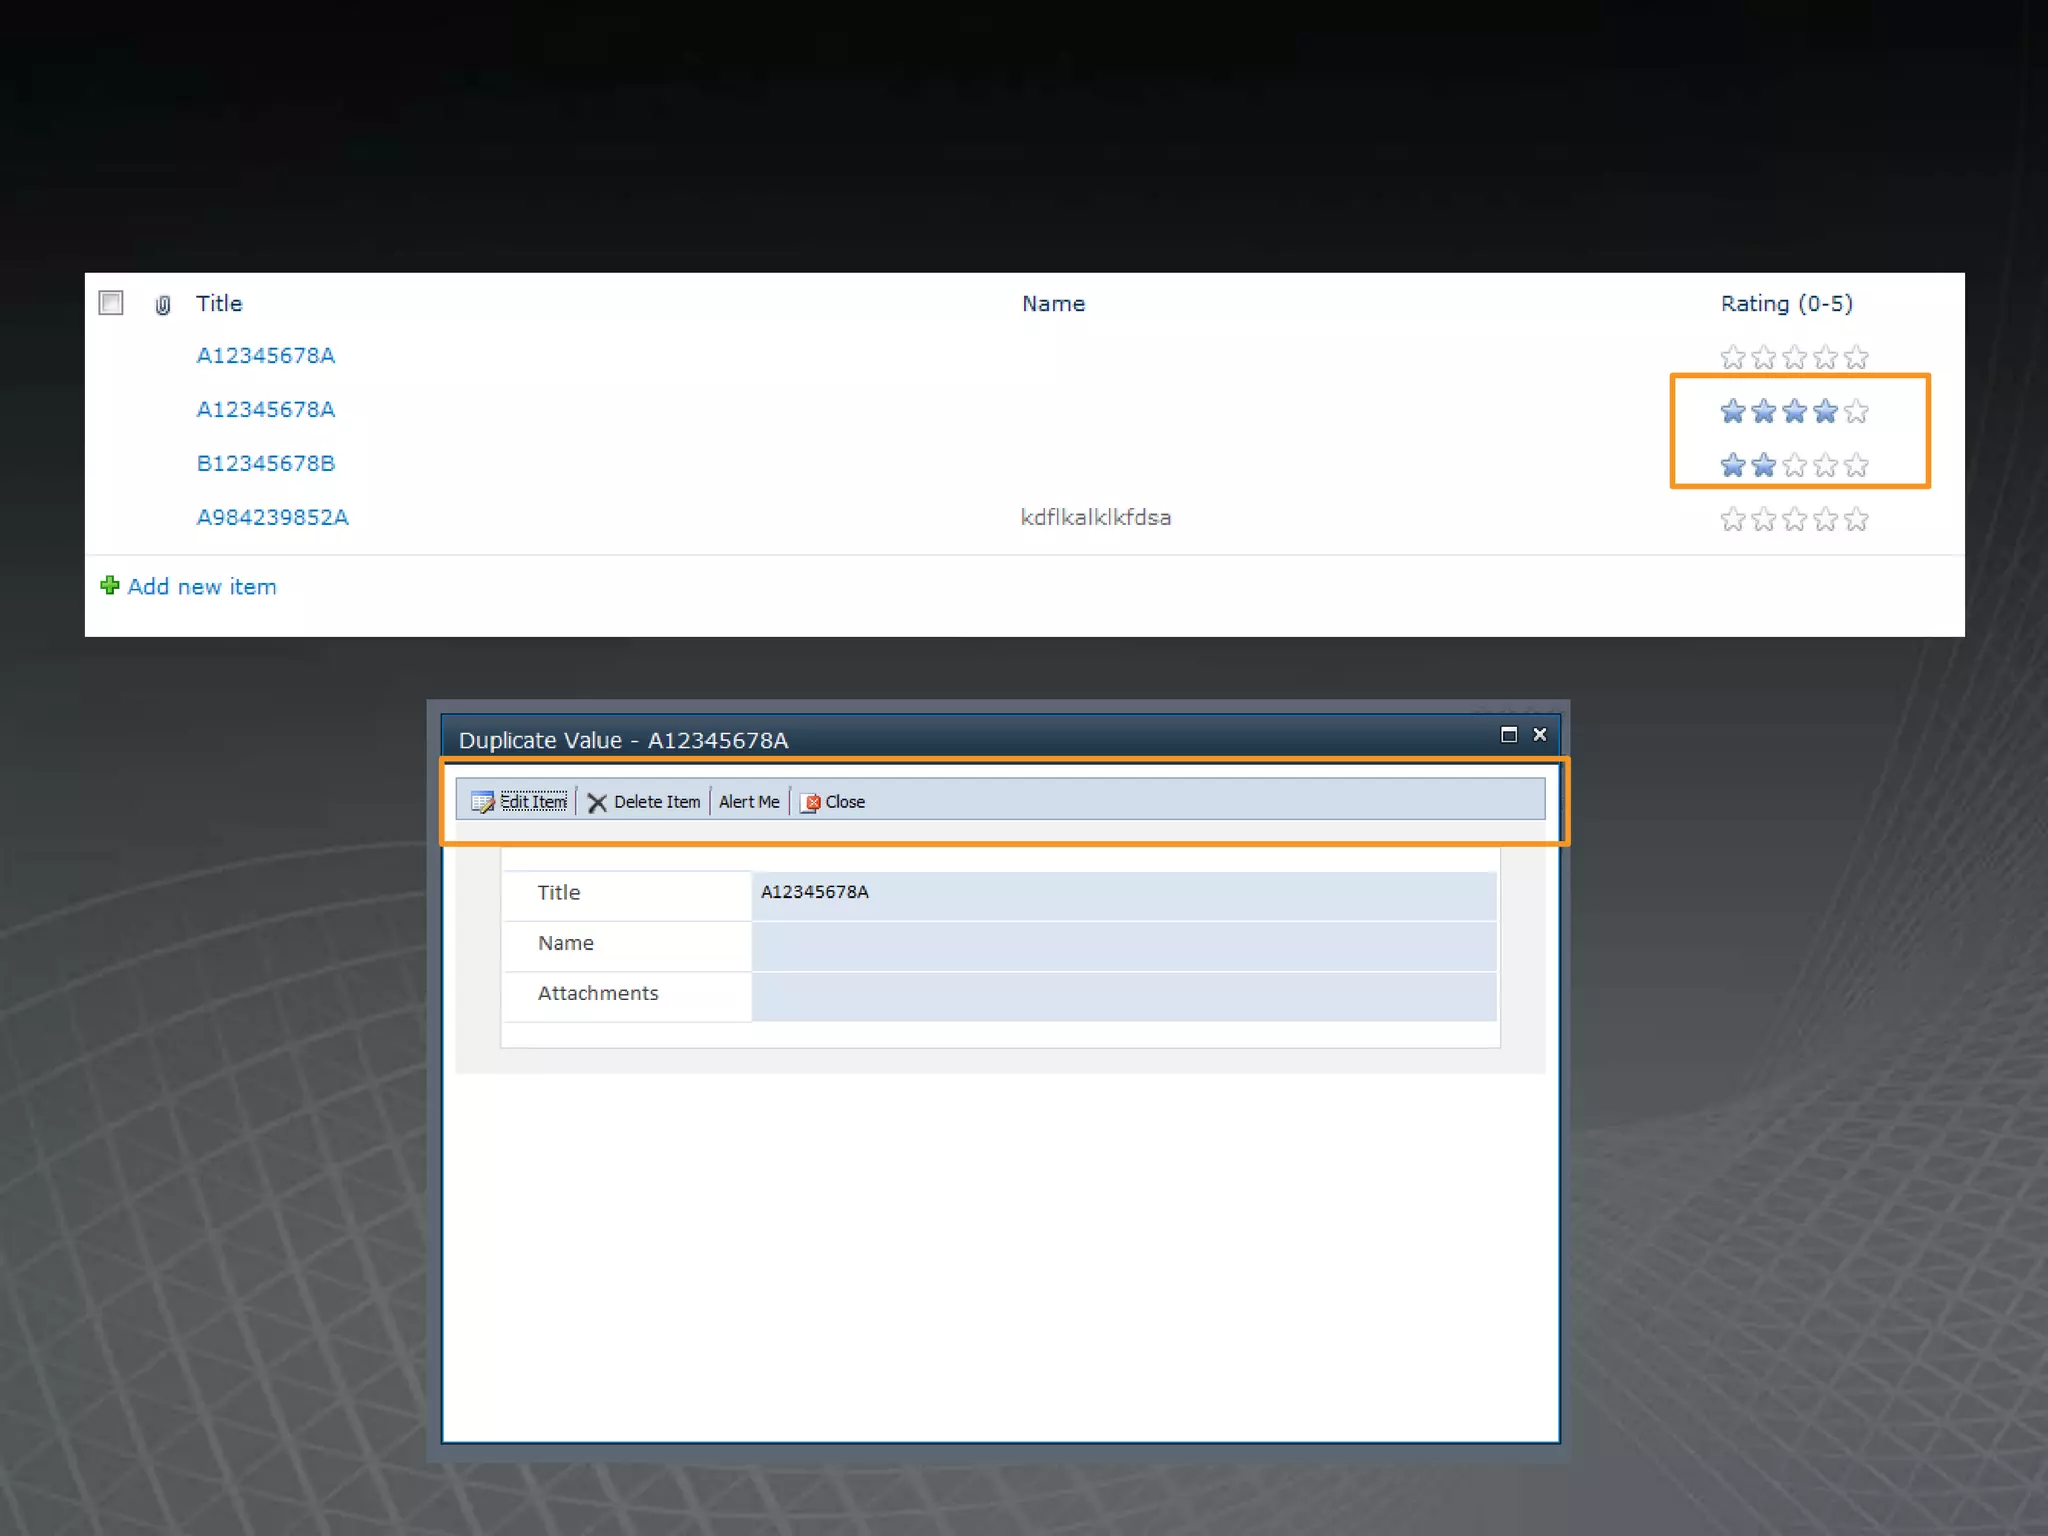Sort list by Name column header
Image resolution: width=2048 pixels, height=1536 pixels.
pyautogui.click(x=1053, y=304)
